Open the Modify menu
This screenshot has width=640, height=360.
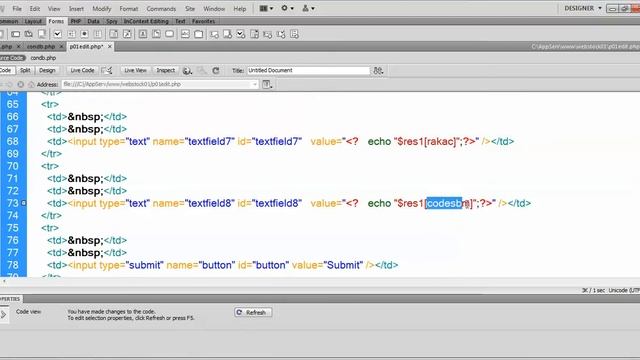click(x=102, y=8)
